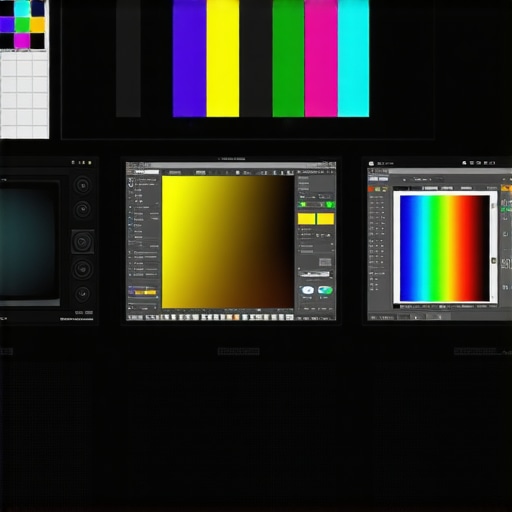Click the bottom round knob on the left device window
Image resolution: width=512 pixels, height=512 pixels.
point(82,294)
